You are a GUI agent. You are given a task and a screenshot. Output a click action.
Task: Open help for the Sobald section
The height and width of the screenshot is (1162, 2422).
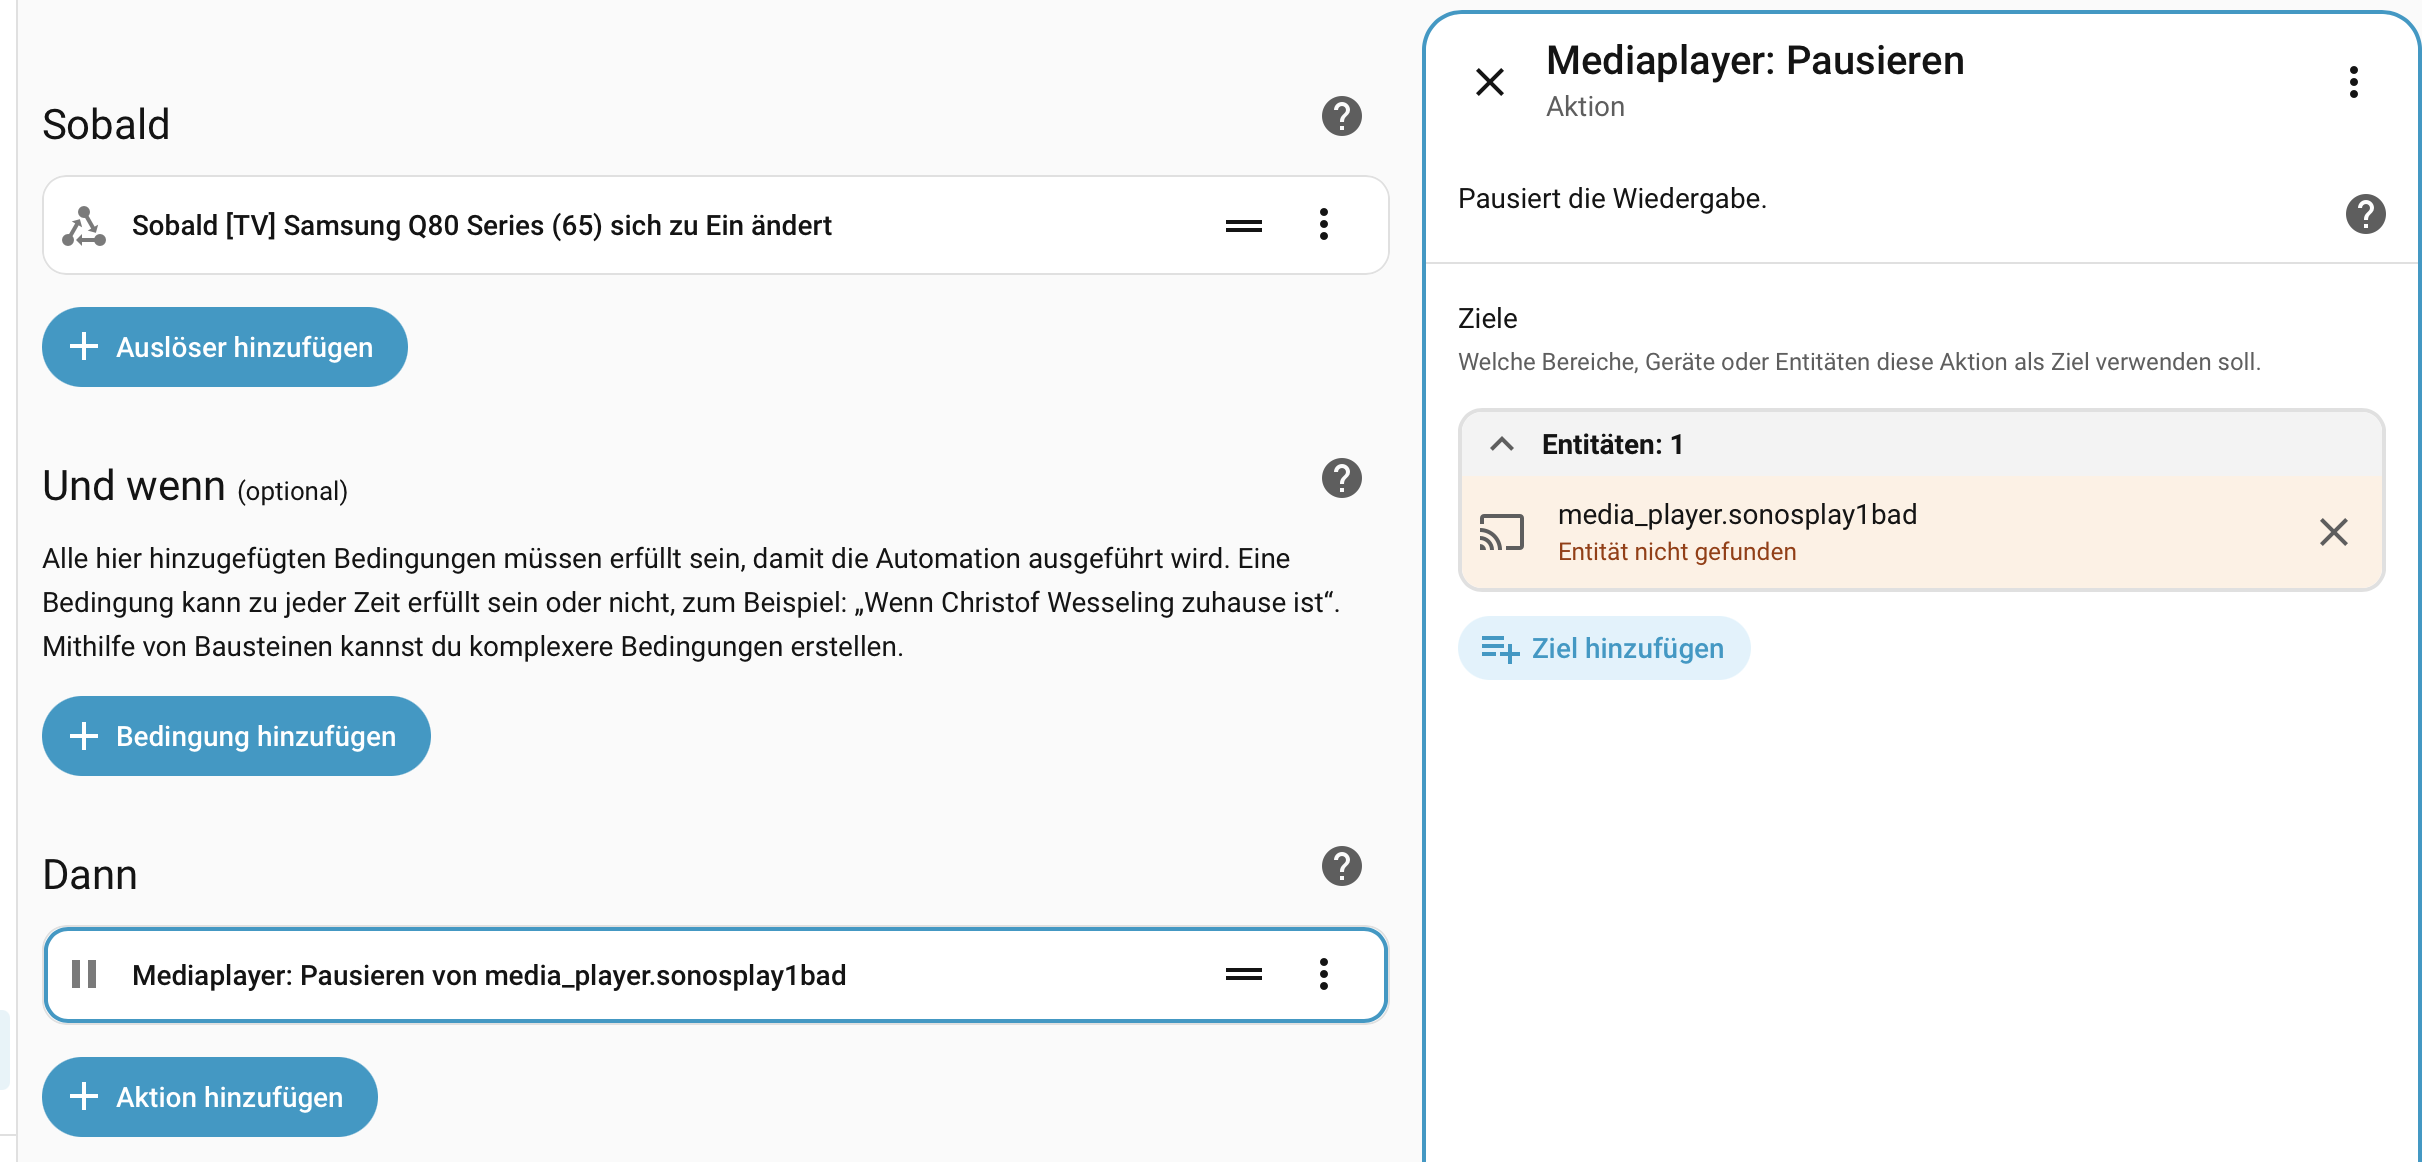(x=1341, y=117)
